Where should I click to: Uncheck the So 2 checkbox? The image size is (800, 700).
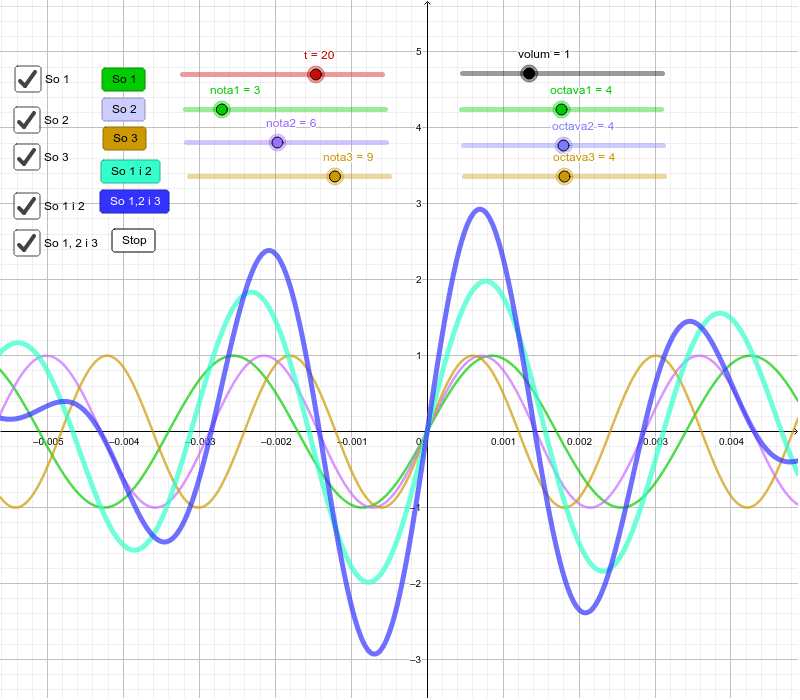pos(27,120)
